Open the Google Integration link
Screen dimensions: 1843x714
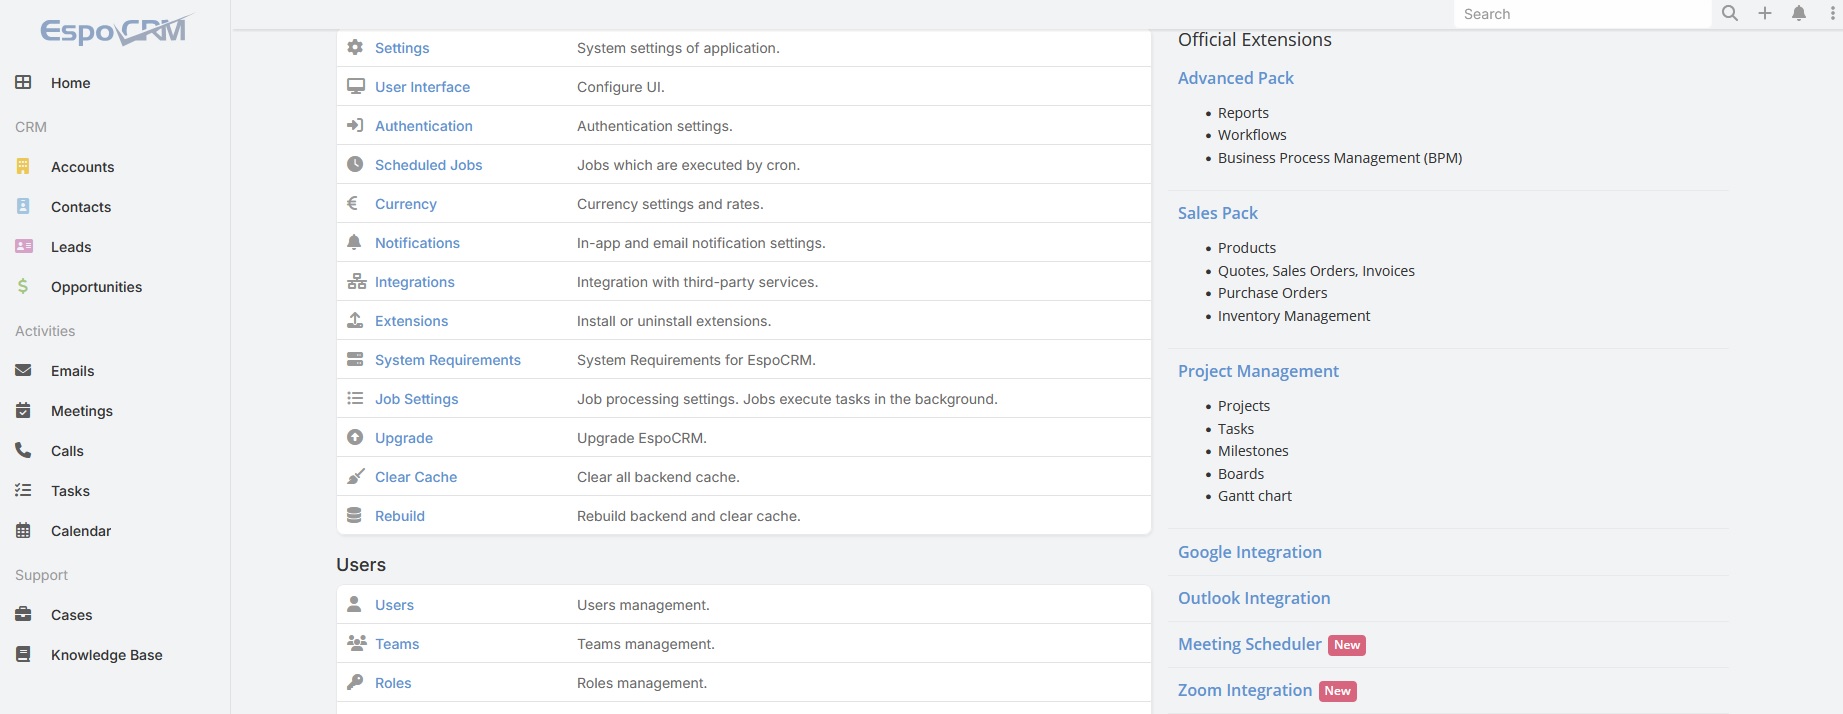pyautogui.click(x=1250, y=552)
